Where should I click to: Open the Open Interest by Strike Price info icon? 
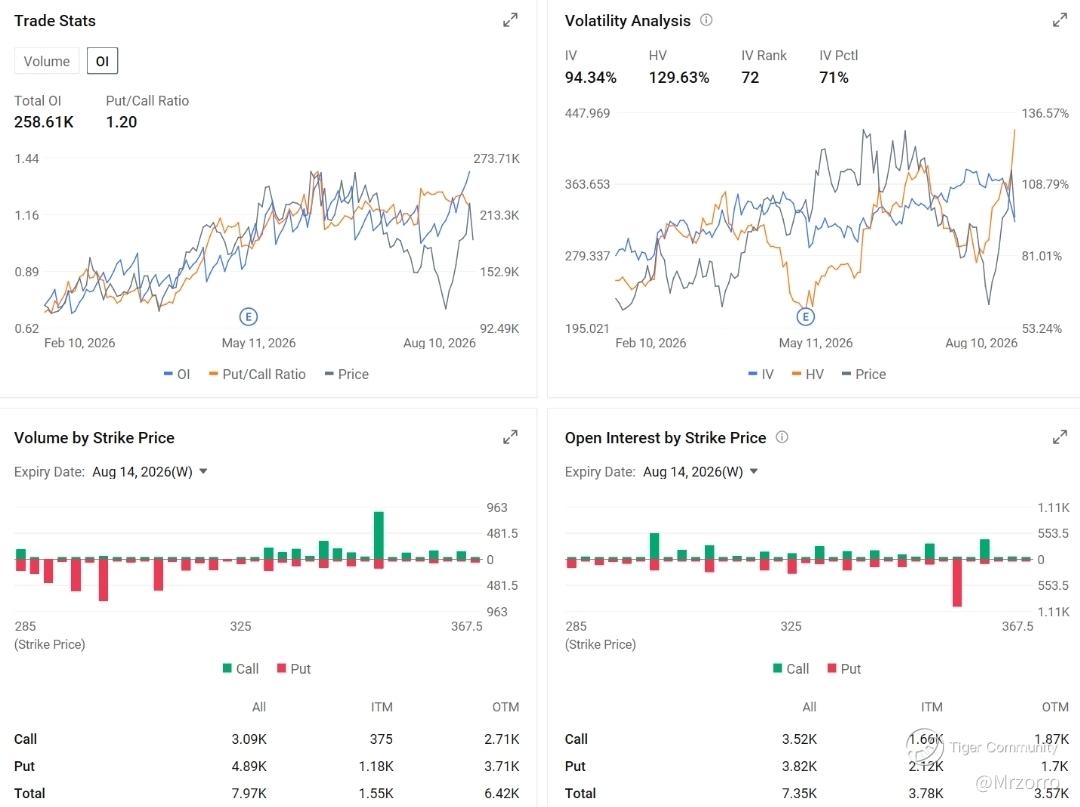(782, 437)
